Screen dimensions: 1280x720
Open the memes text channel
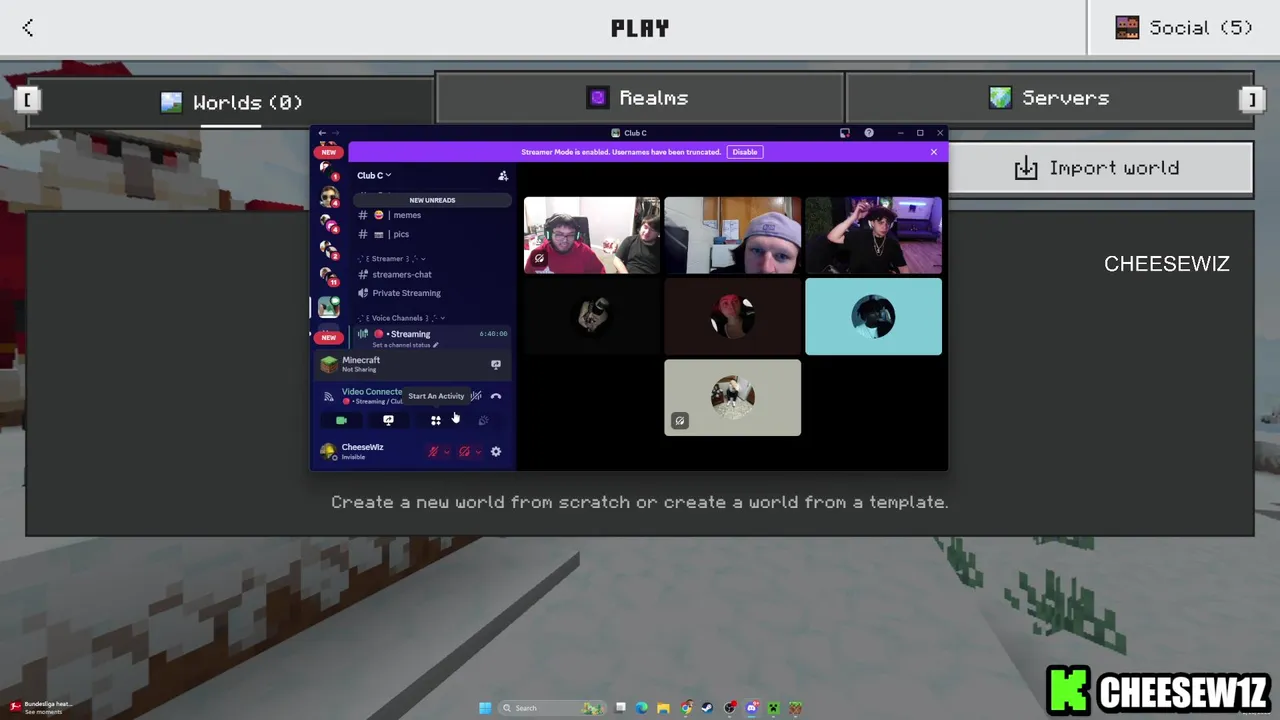tap(432, 215)
